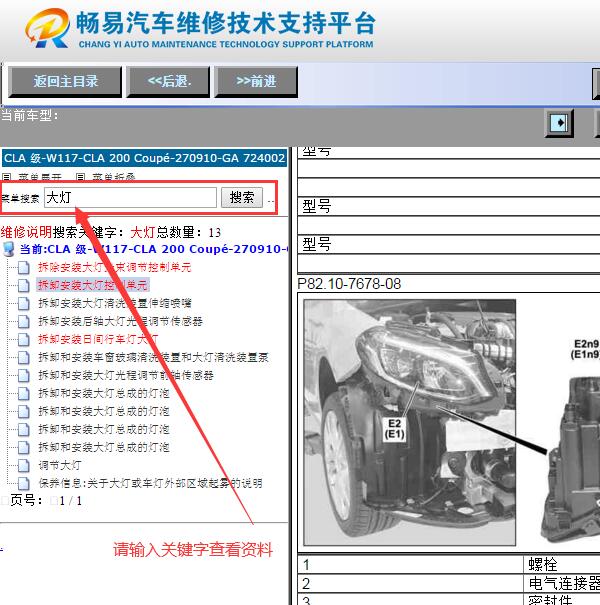
Task: Click the 搜索 button next to the search box
Action: pos(242,197)
